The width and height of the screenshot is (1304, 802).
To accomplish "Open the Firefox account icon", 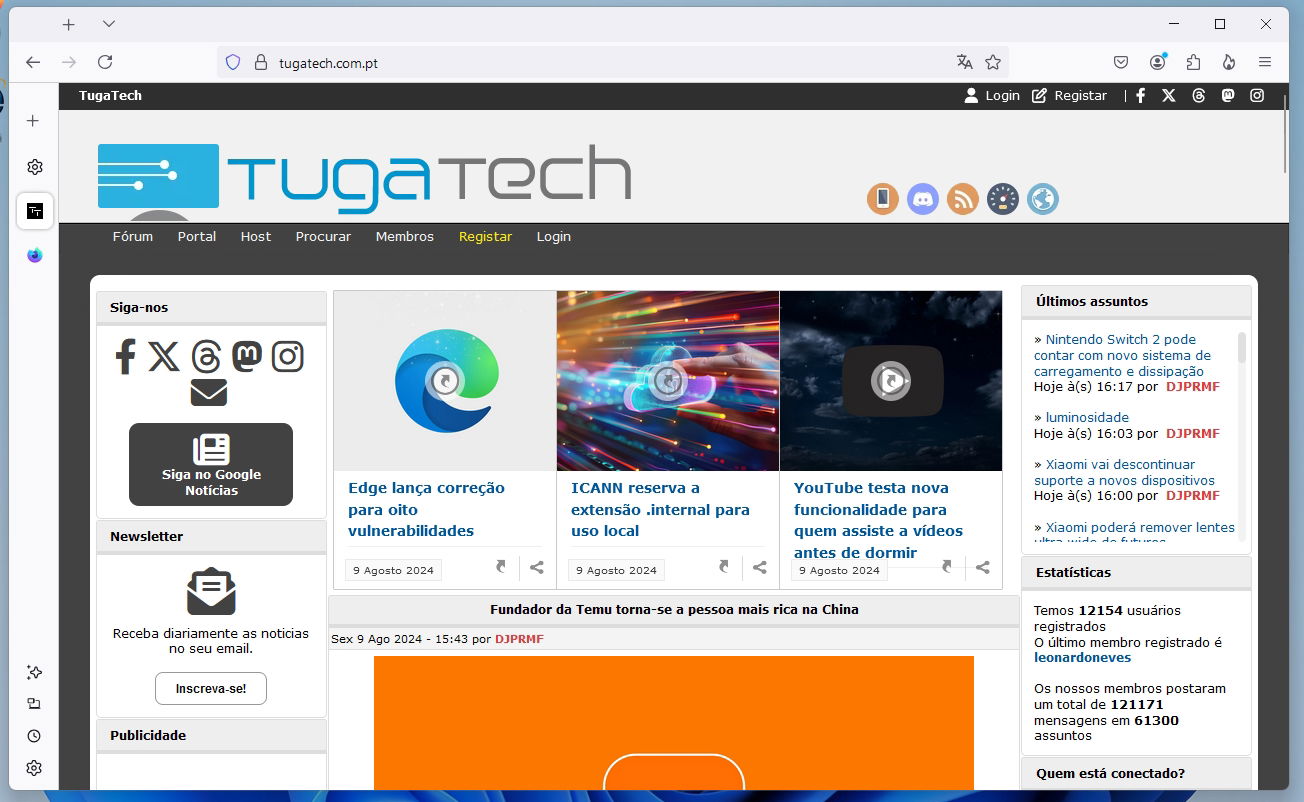I will (1158, 62).
